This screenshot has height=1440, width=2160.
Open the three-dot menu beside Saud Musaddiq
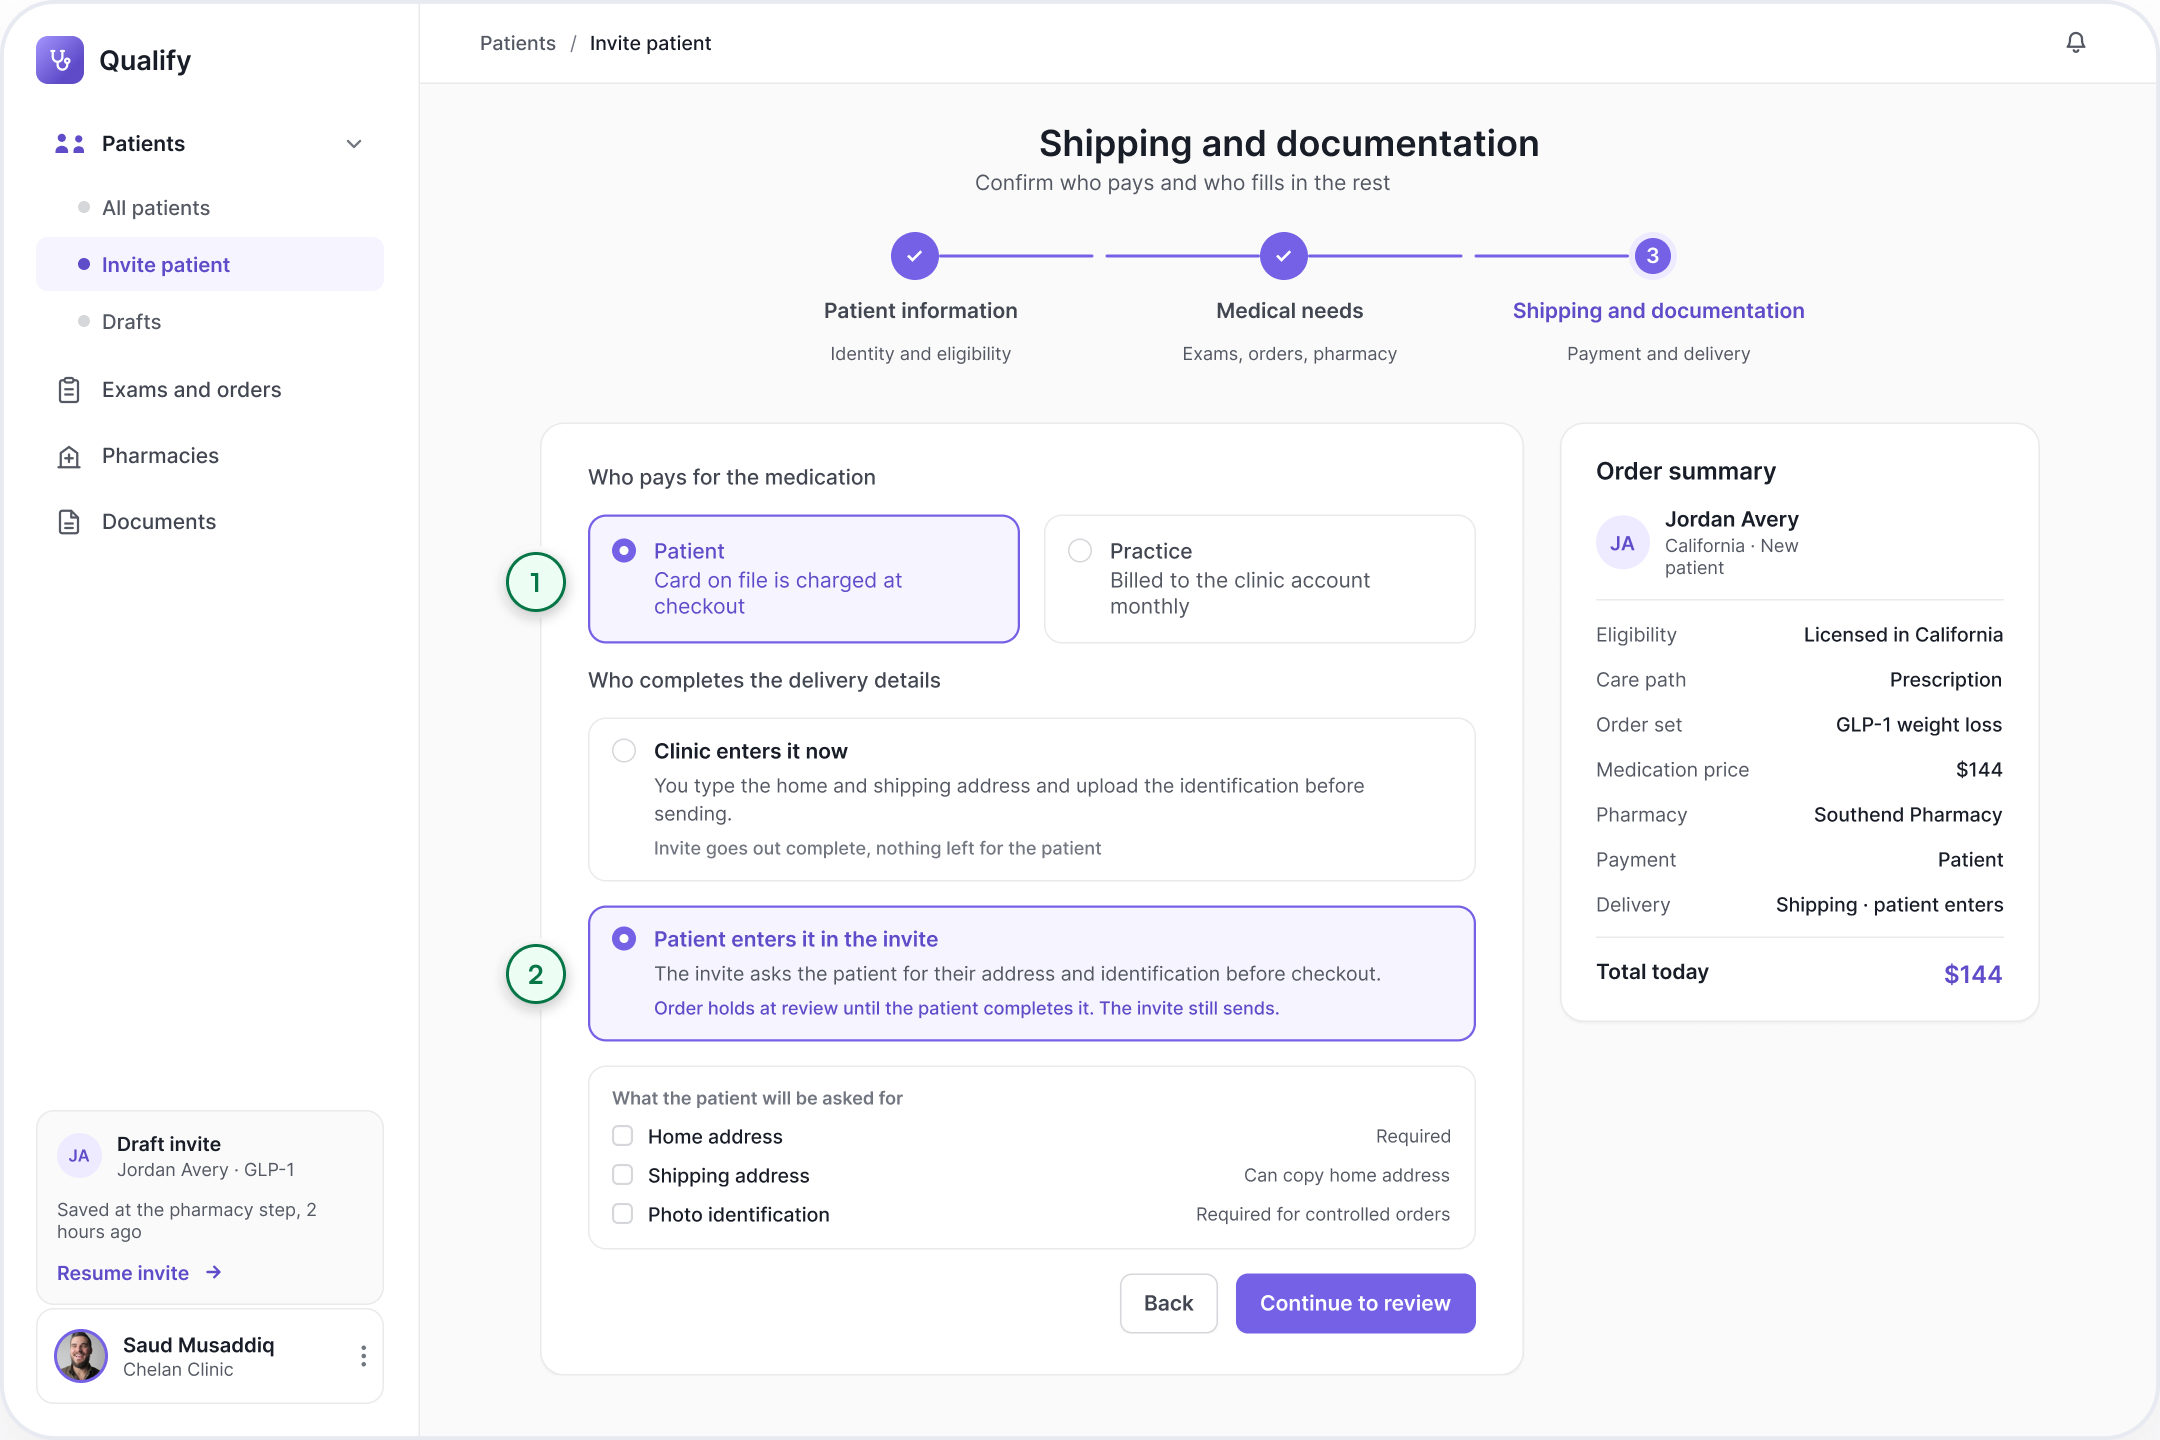coord(363,1356)
